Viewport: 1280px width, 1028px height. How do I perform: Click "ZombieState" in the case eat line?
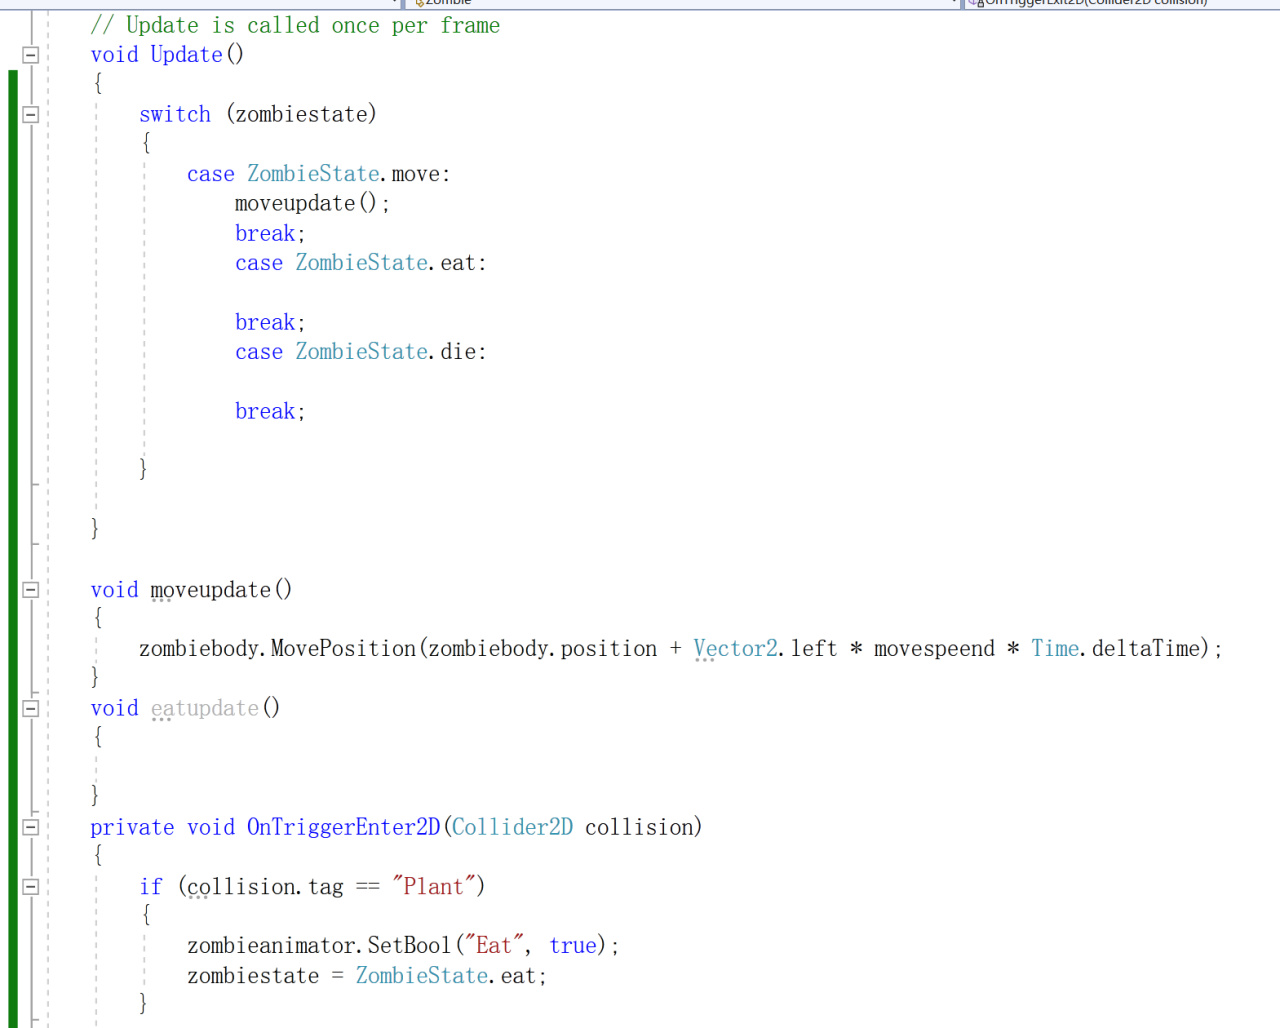click(x=362, y=263)
